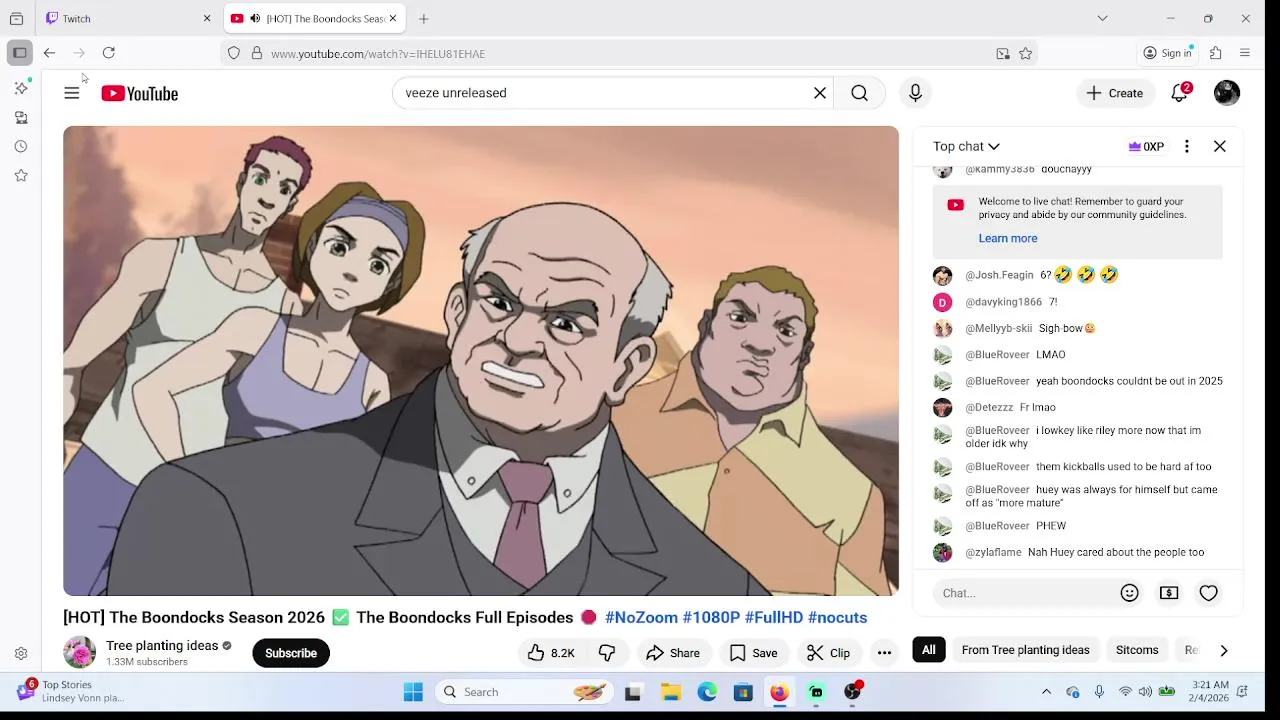Clear the search box text
Screen dimensions: 1280x720
coord(820,93)
